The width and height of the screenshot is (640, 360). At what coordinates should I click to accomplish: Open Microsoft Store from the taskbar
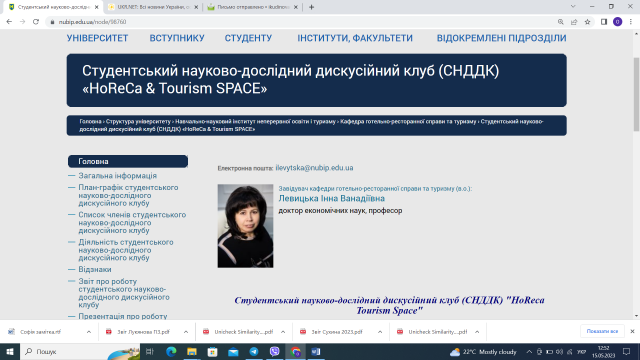coord(213,351)
